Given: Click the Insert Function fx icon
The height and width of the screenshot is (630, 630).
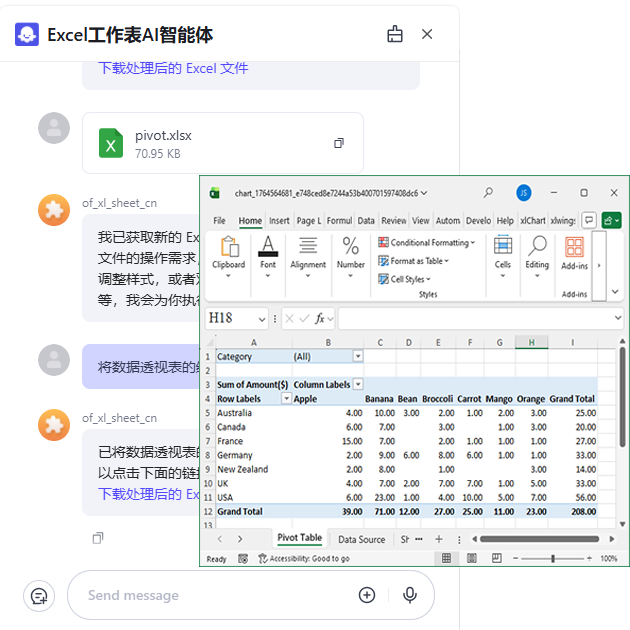Looking at the screenshot, I should tap(320, 319).
